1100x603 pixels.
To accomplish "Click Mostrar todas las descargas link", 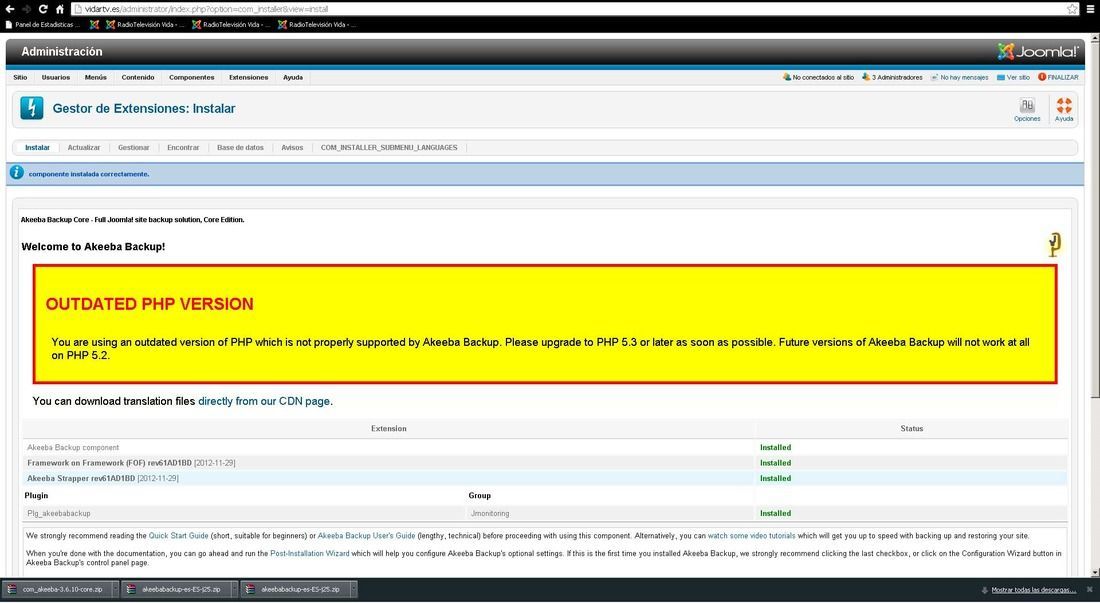I will (x=1033, y=590).
